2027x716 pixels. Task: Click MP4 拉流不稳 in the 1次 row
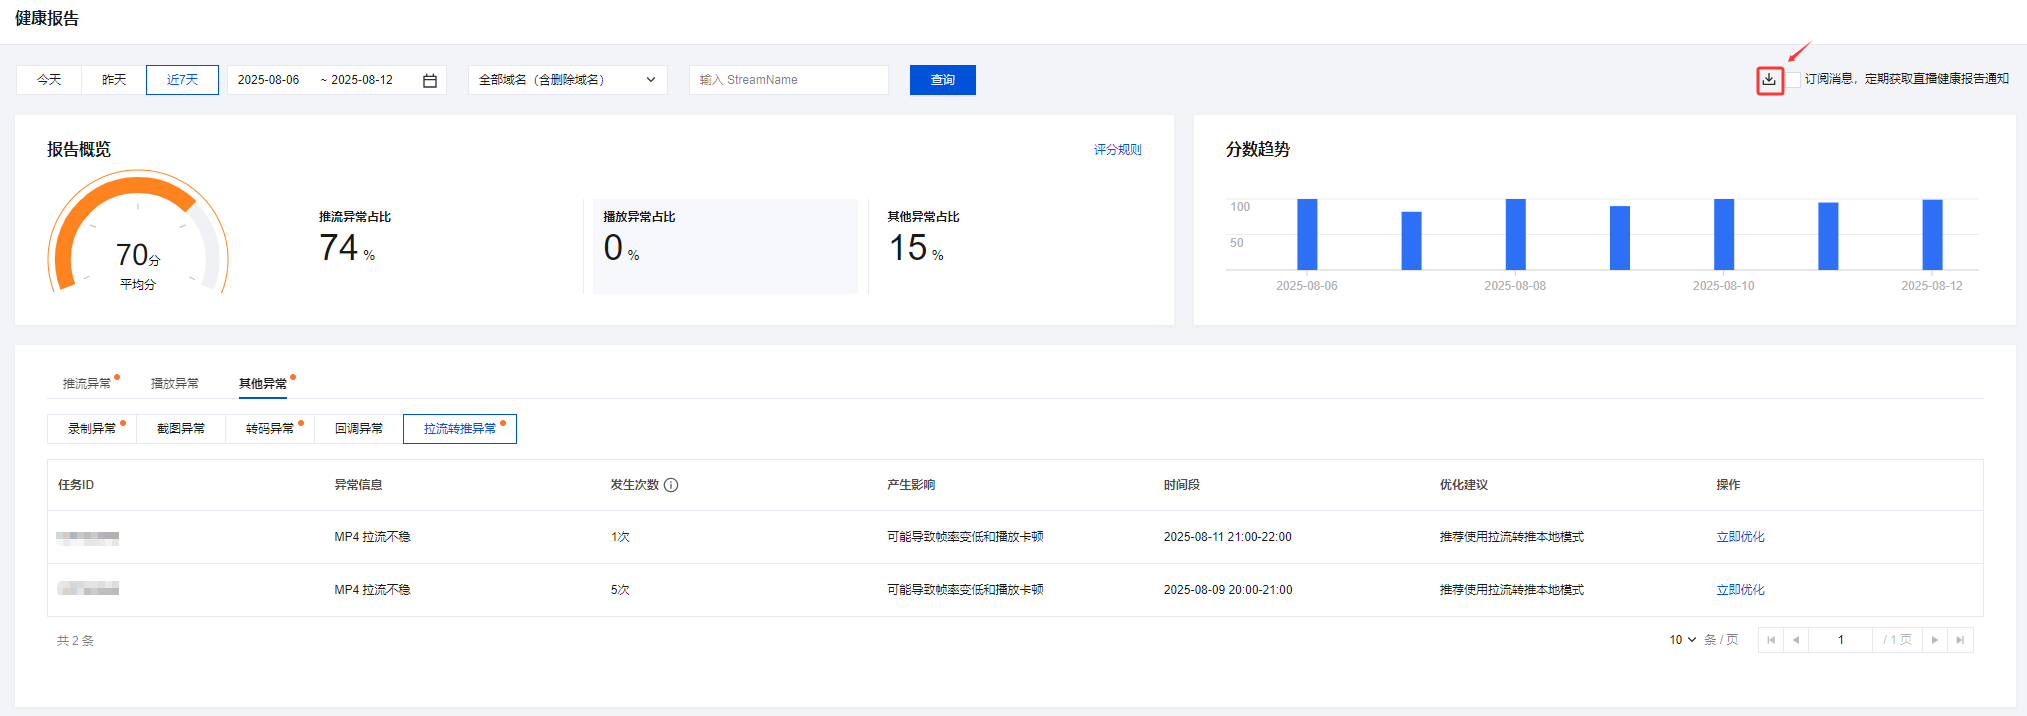(x=372, y=537)
